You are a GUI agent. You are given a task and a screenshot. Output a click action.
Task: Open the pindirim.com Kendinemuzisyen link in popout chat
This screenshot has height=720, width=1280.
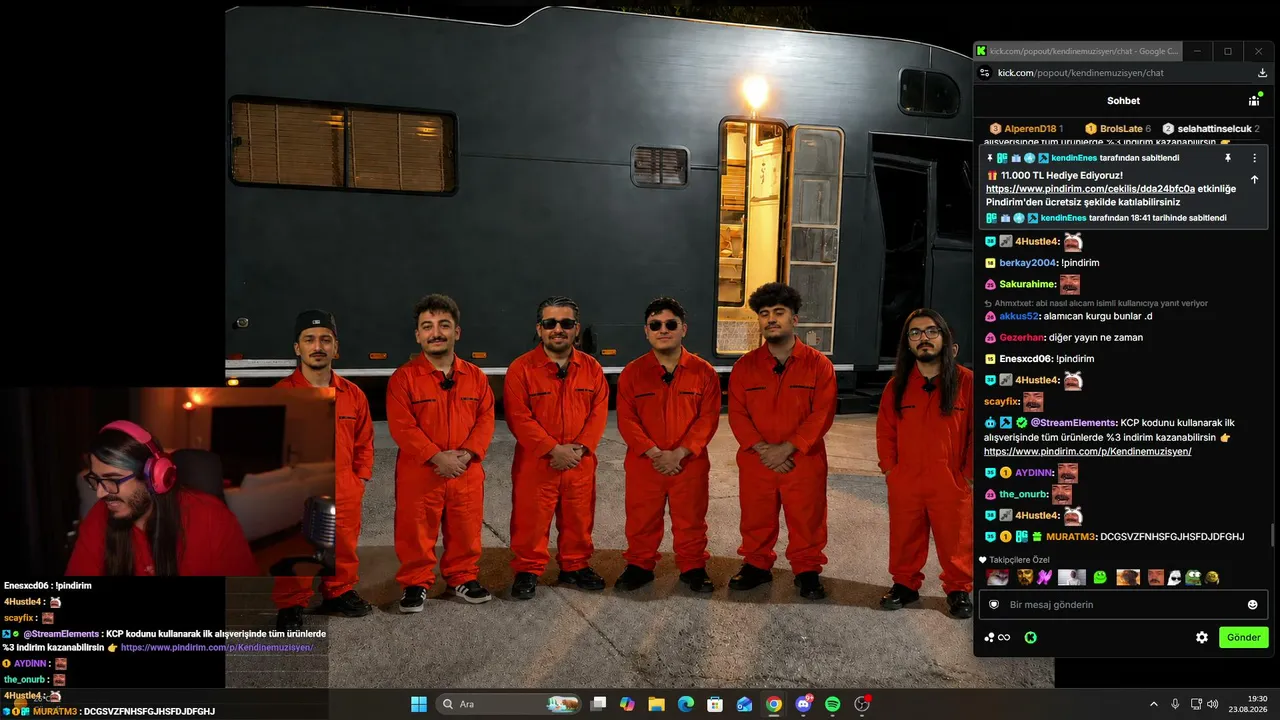point(1088,451)
